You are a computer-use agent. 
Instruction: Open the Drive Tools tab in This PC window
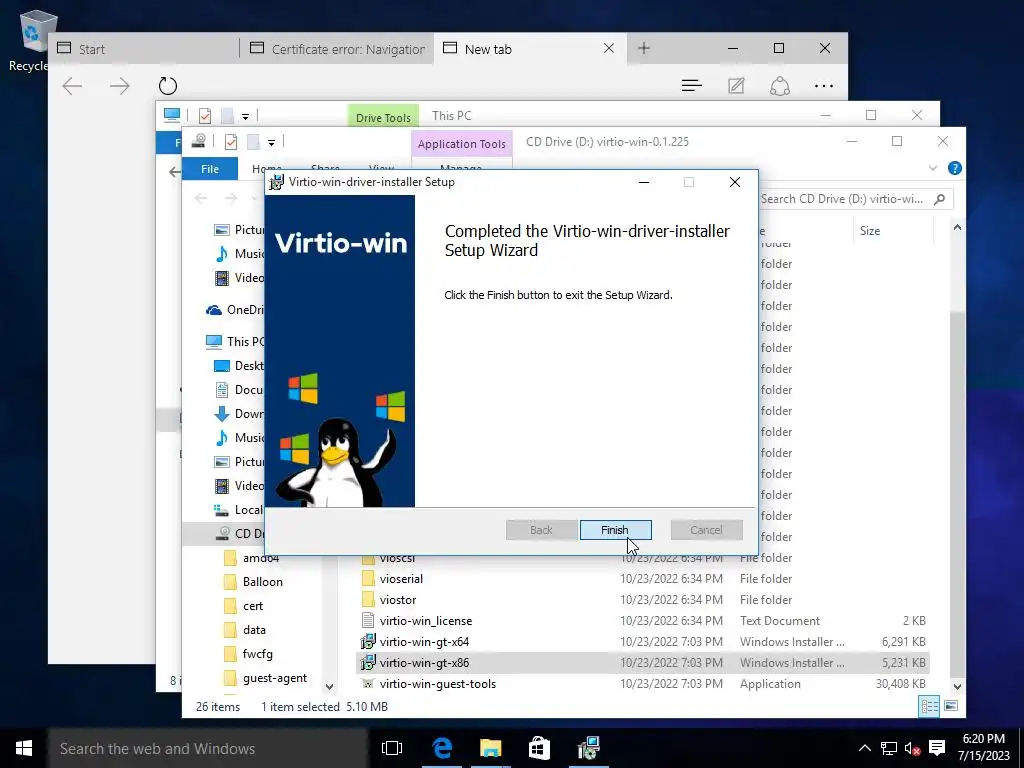[383, 118]
